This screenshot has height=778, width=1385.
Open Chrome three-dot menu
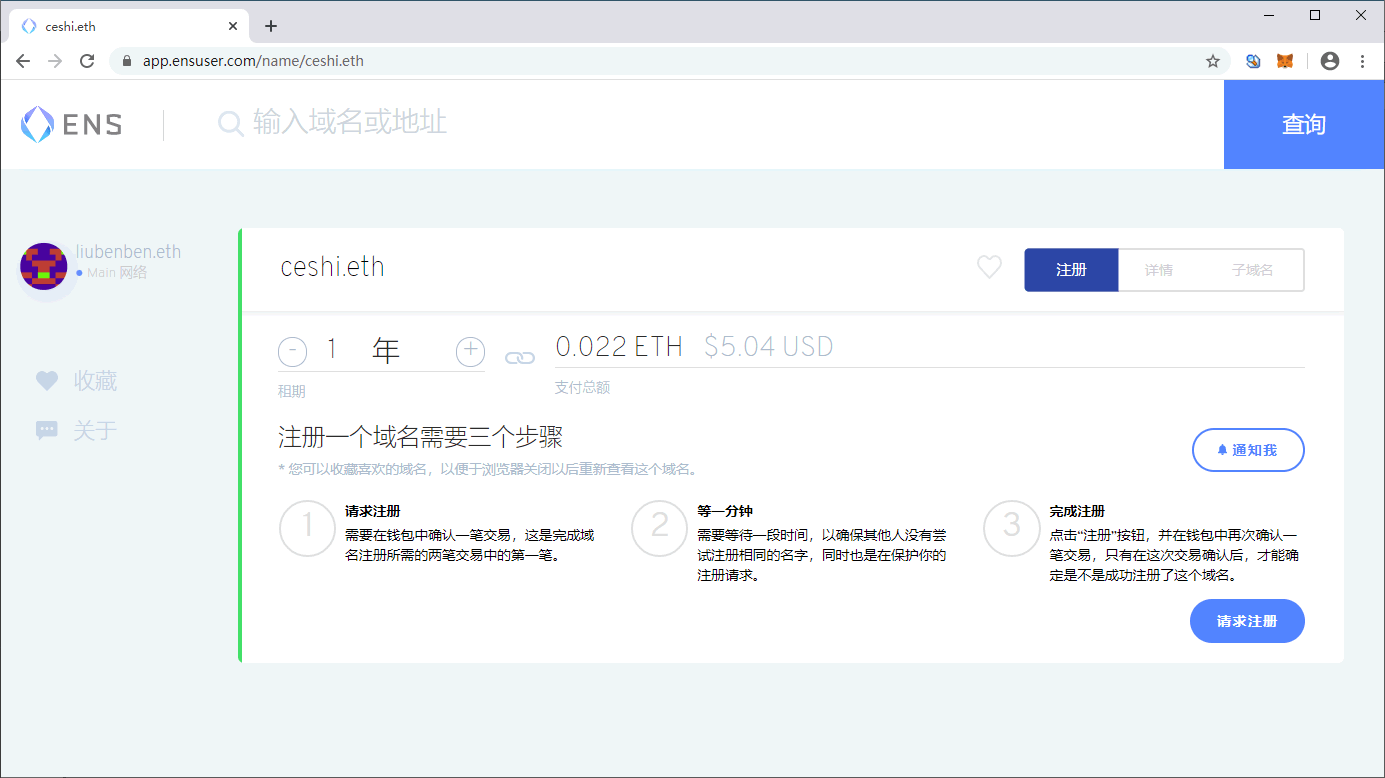point(1362,61)
